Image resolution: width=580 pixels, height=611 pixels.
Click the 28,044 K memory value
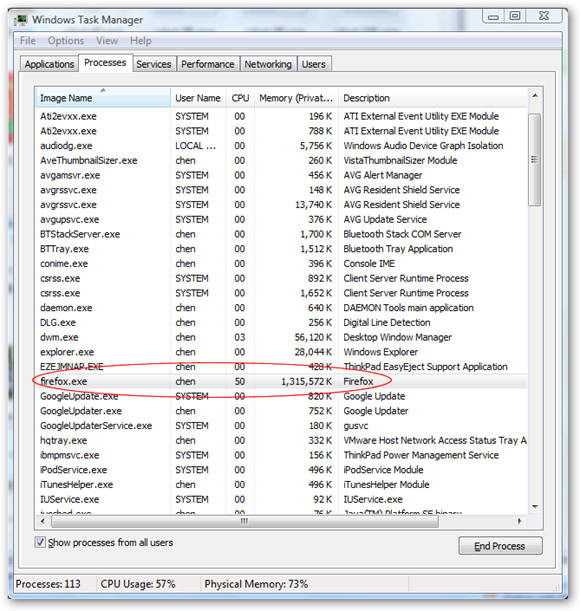(313, 352)
